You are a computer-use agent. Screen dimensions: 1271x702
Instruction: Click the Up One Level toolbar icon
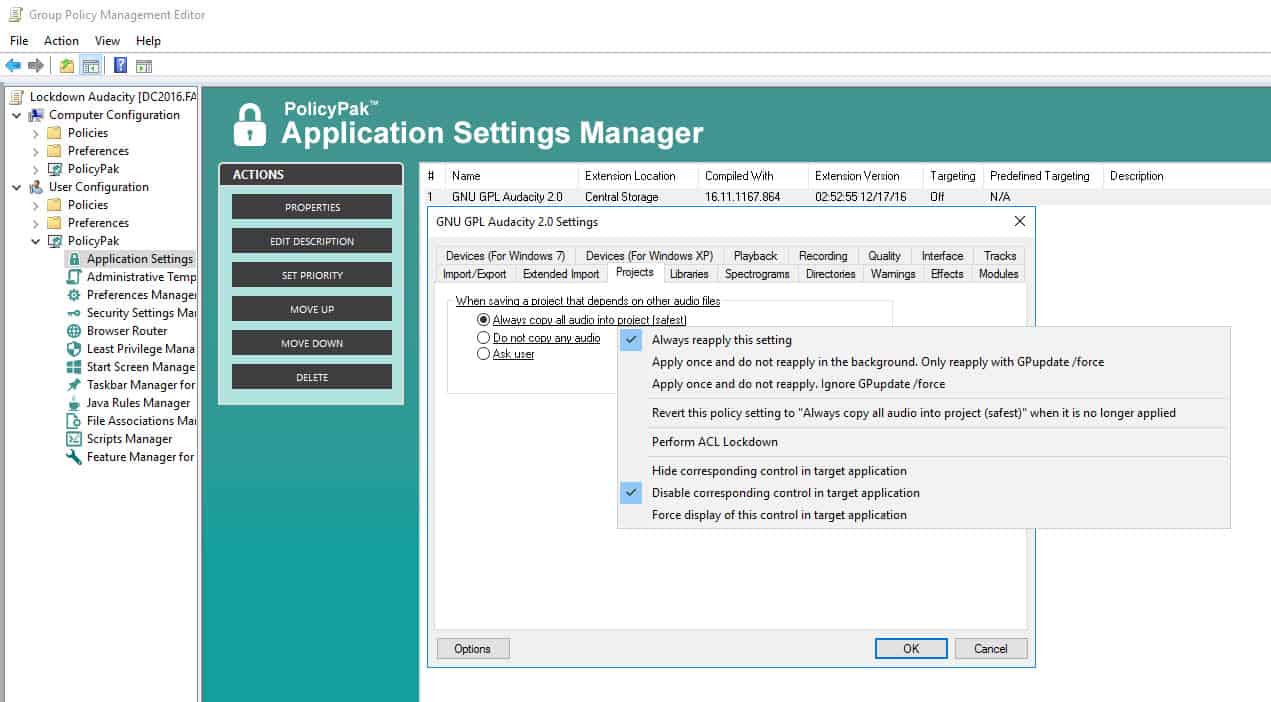tap(66, 66)
